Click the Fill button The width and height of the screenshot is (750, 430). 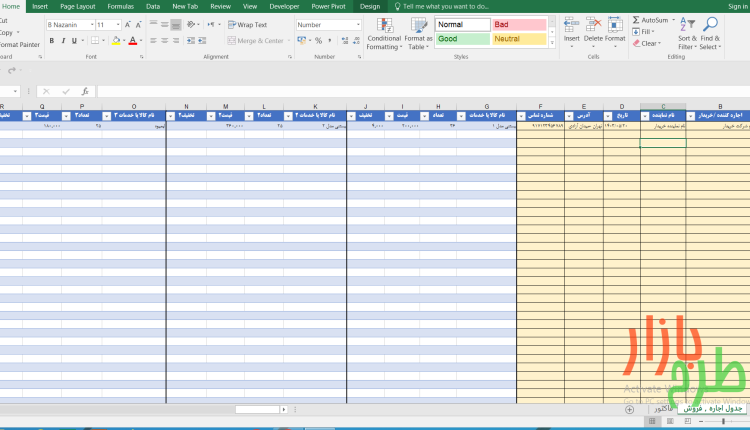[643, 32]
